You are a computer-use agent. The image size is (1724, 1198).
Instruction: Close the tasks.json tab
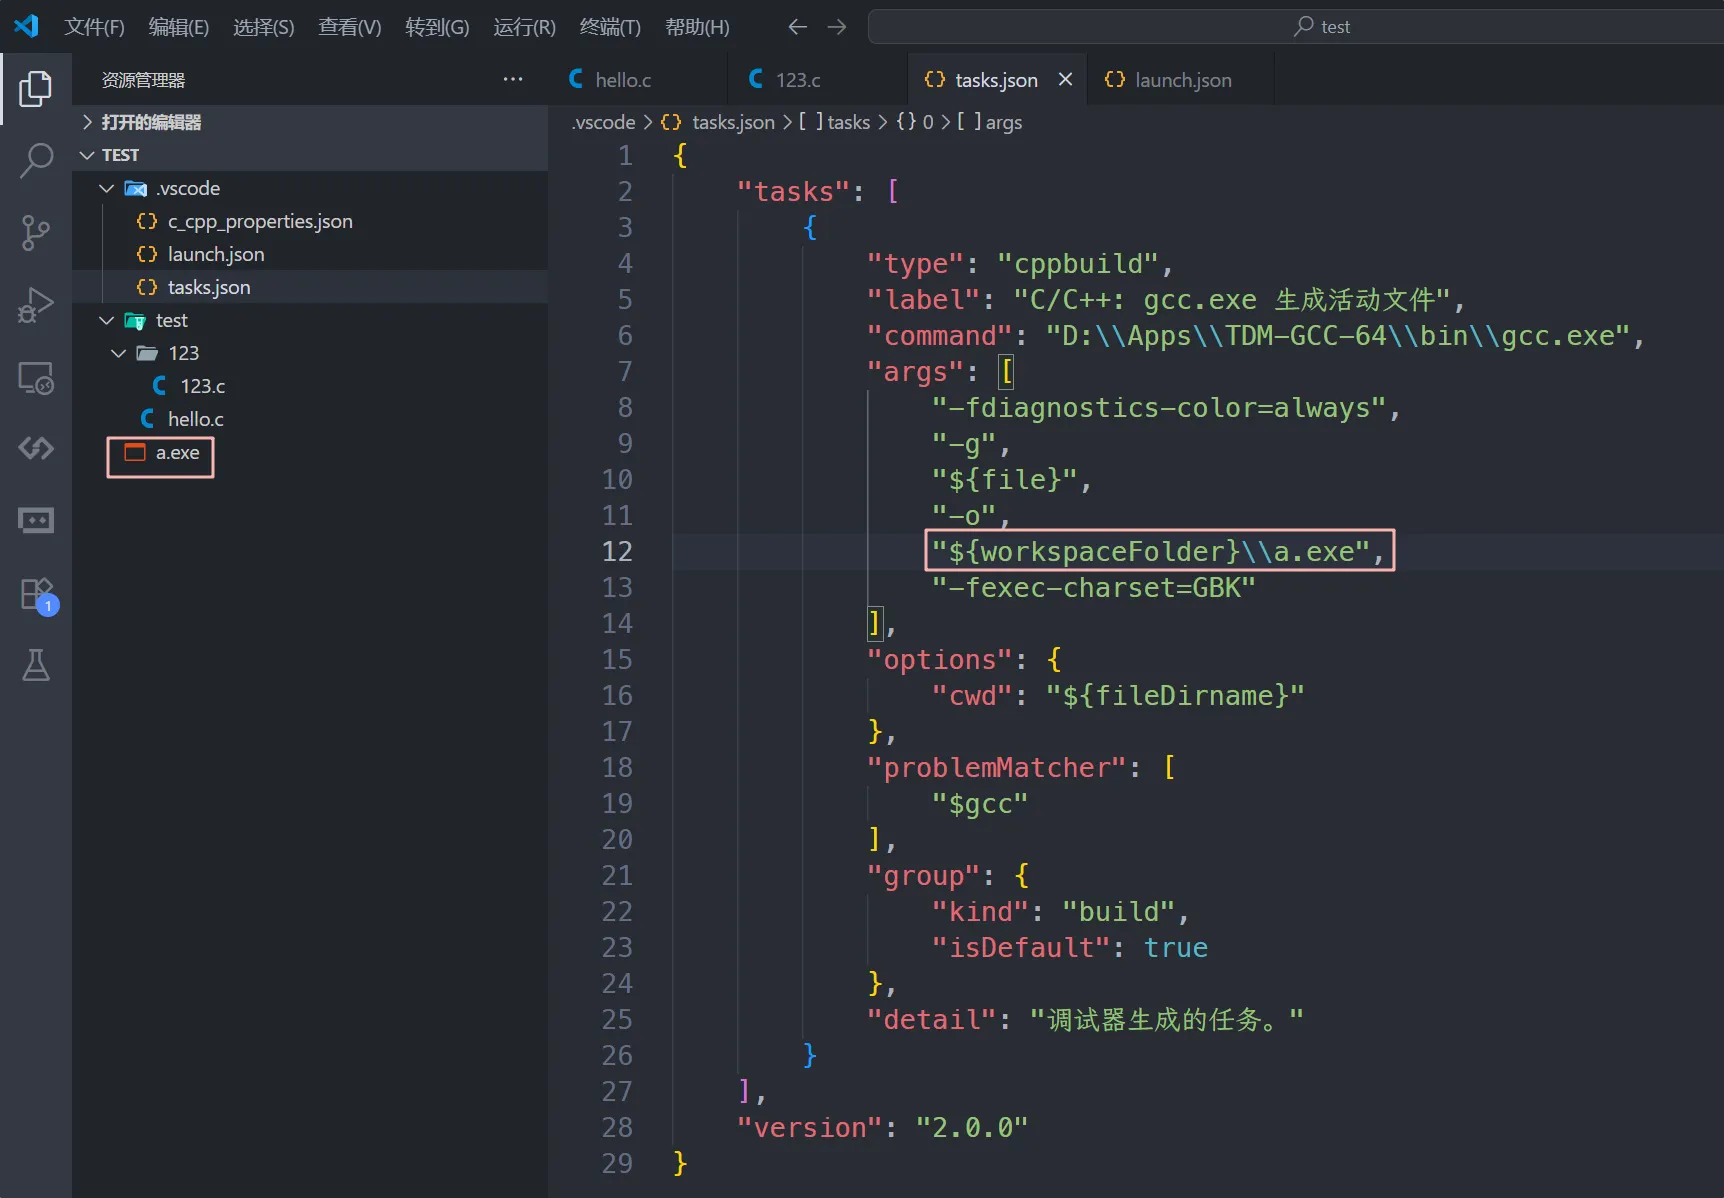[1066, 79]
